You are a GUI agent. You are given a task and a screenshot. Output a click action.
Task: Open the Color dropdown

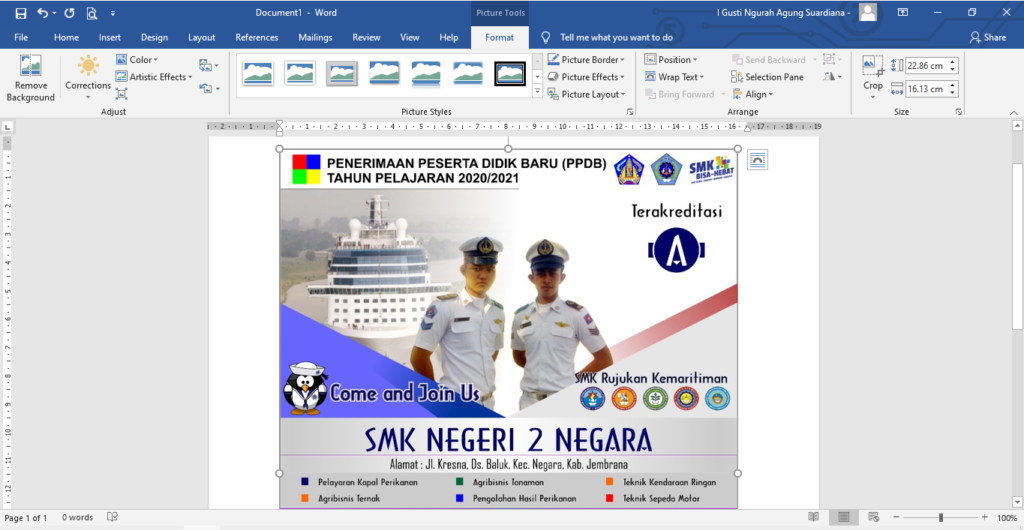(137, 59)
